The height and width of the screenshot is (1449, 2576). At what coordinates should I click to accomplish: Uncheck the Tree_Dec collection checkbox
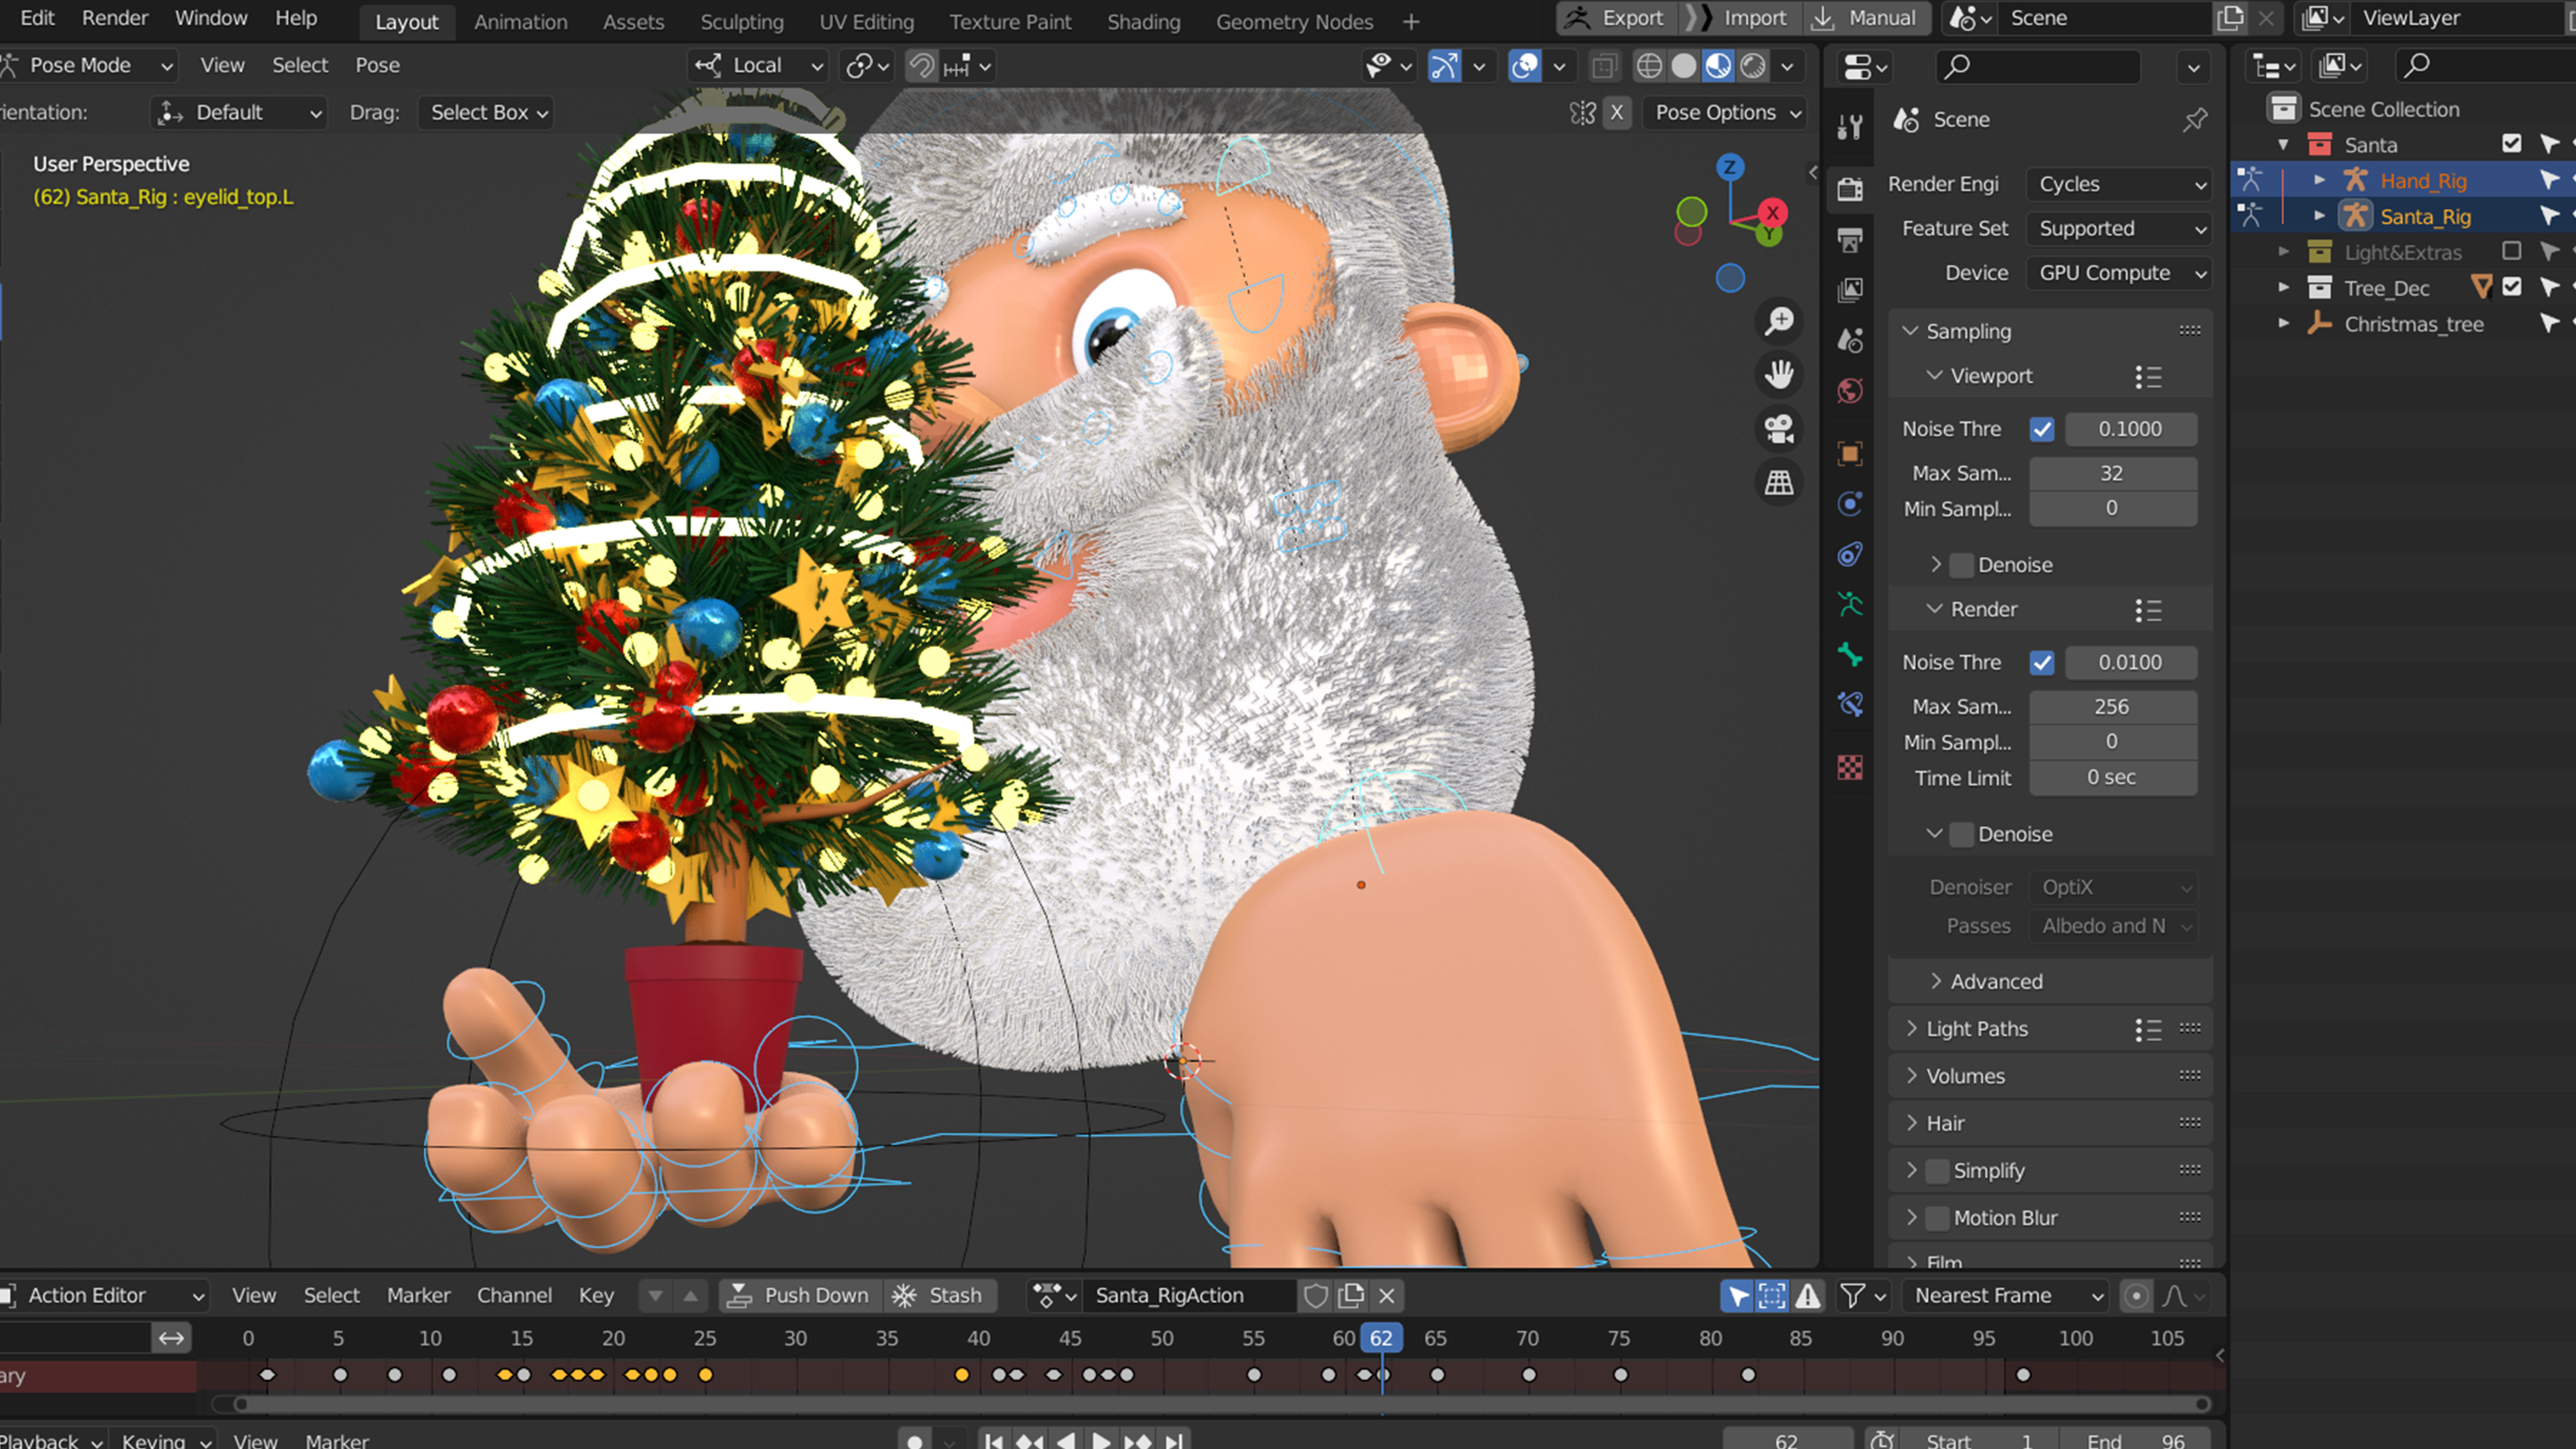[2511, 287]
